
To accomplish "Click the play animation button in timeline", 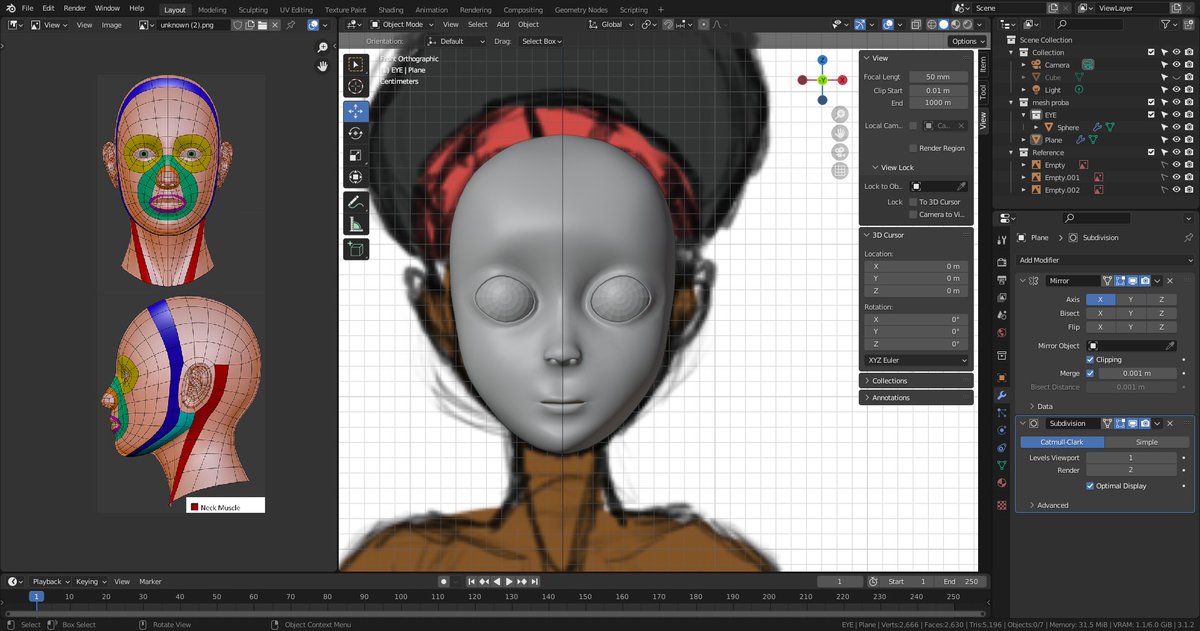I will pos(509,581).
